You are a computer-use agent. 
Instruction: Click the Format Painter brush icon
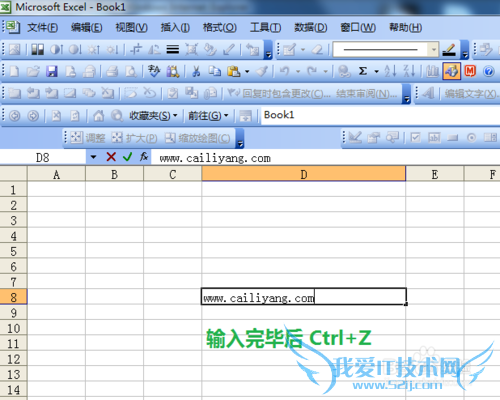pyautogui.click(x=262, y=71)
